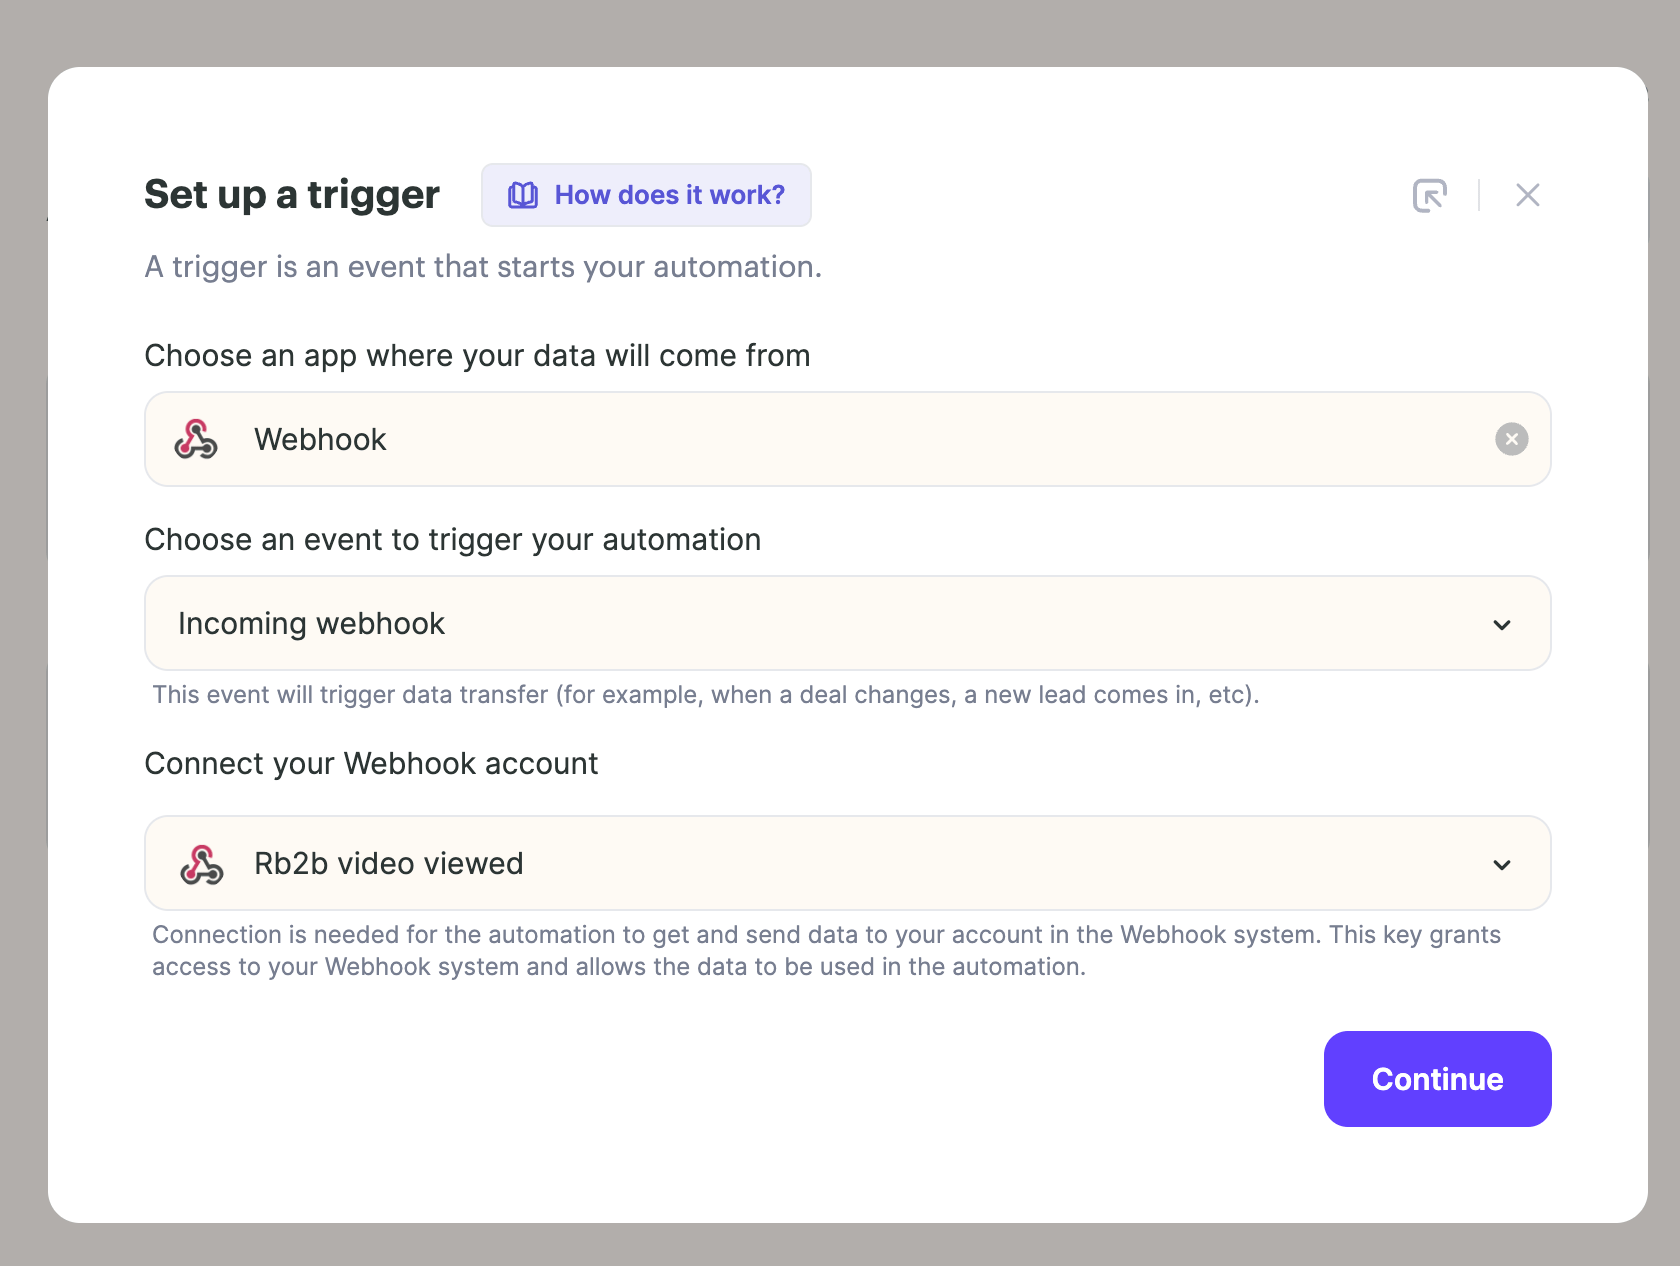The image size is (1680, 1266).
Task: Open the event chevron next to Incoming webhook
Action: pyautogui.click(x=1501, y=625)
